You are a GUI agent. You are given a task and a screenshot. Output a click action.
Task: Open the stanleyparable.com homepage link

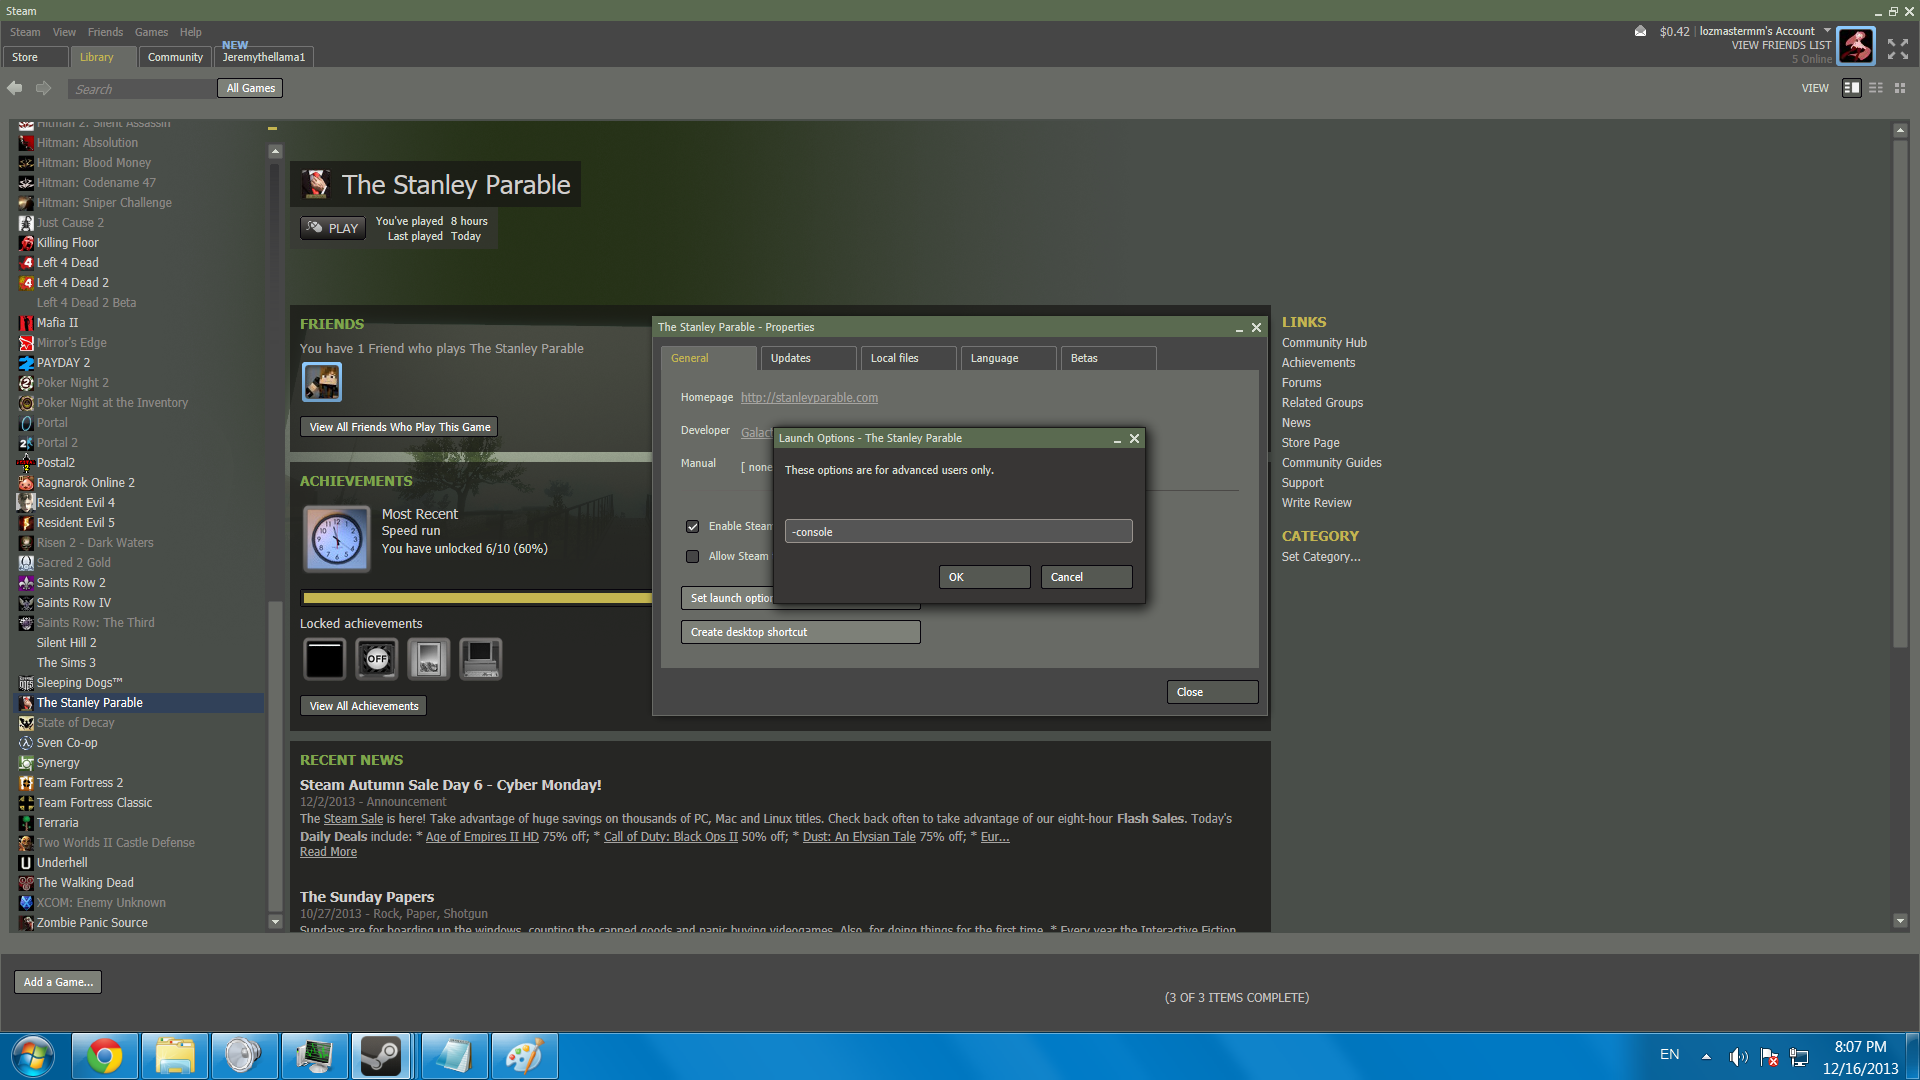tap(809, 398)
